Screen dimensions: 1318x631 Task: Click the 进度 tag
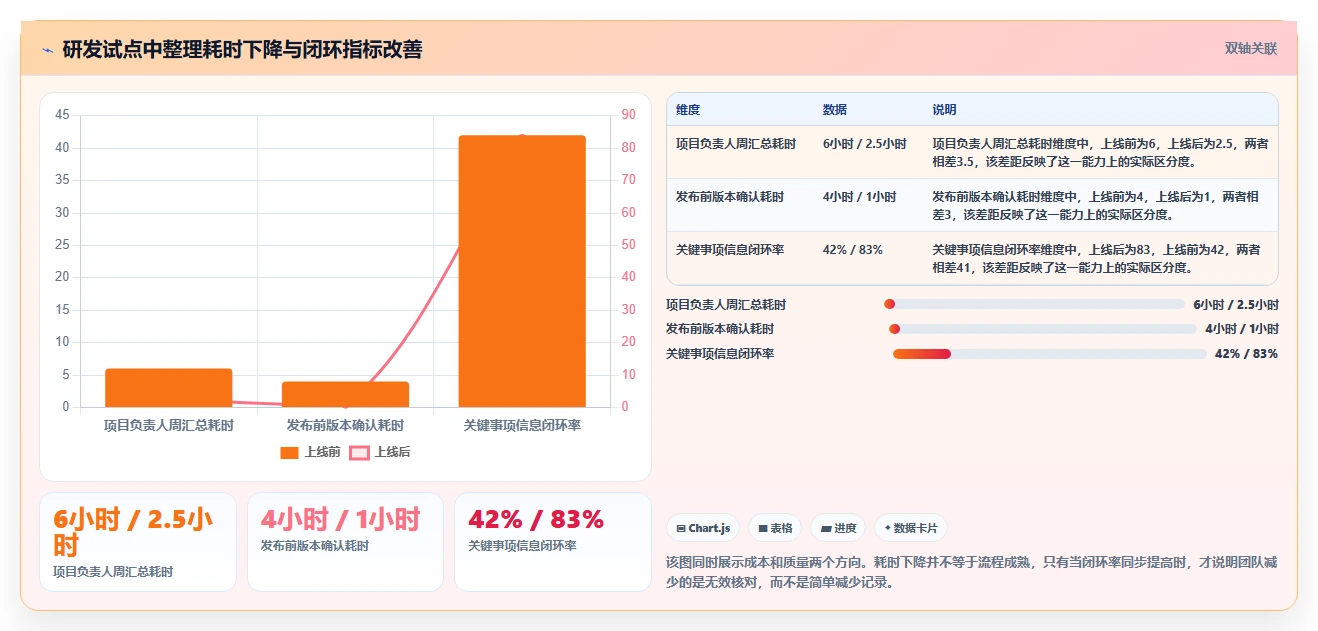click(x=838, y=528)
